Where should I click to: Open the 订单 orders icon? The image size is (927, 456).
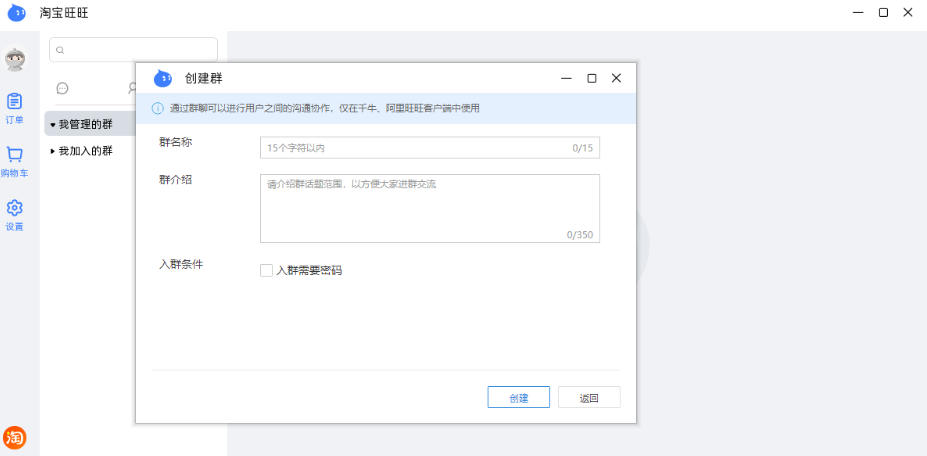click(x=14, y=107)
